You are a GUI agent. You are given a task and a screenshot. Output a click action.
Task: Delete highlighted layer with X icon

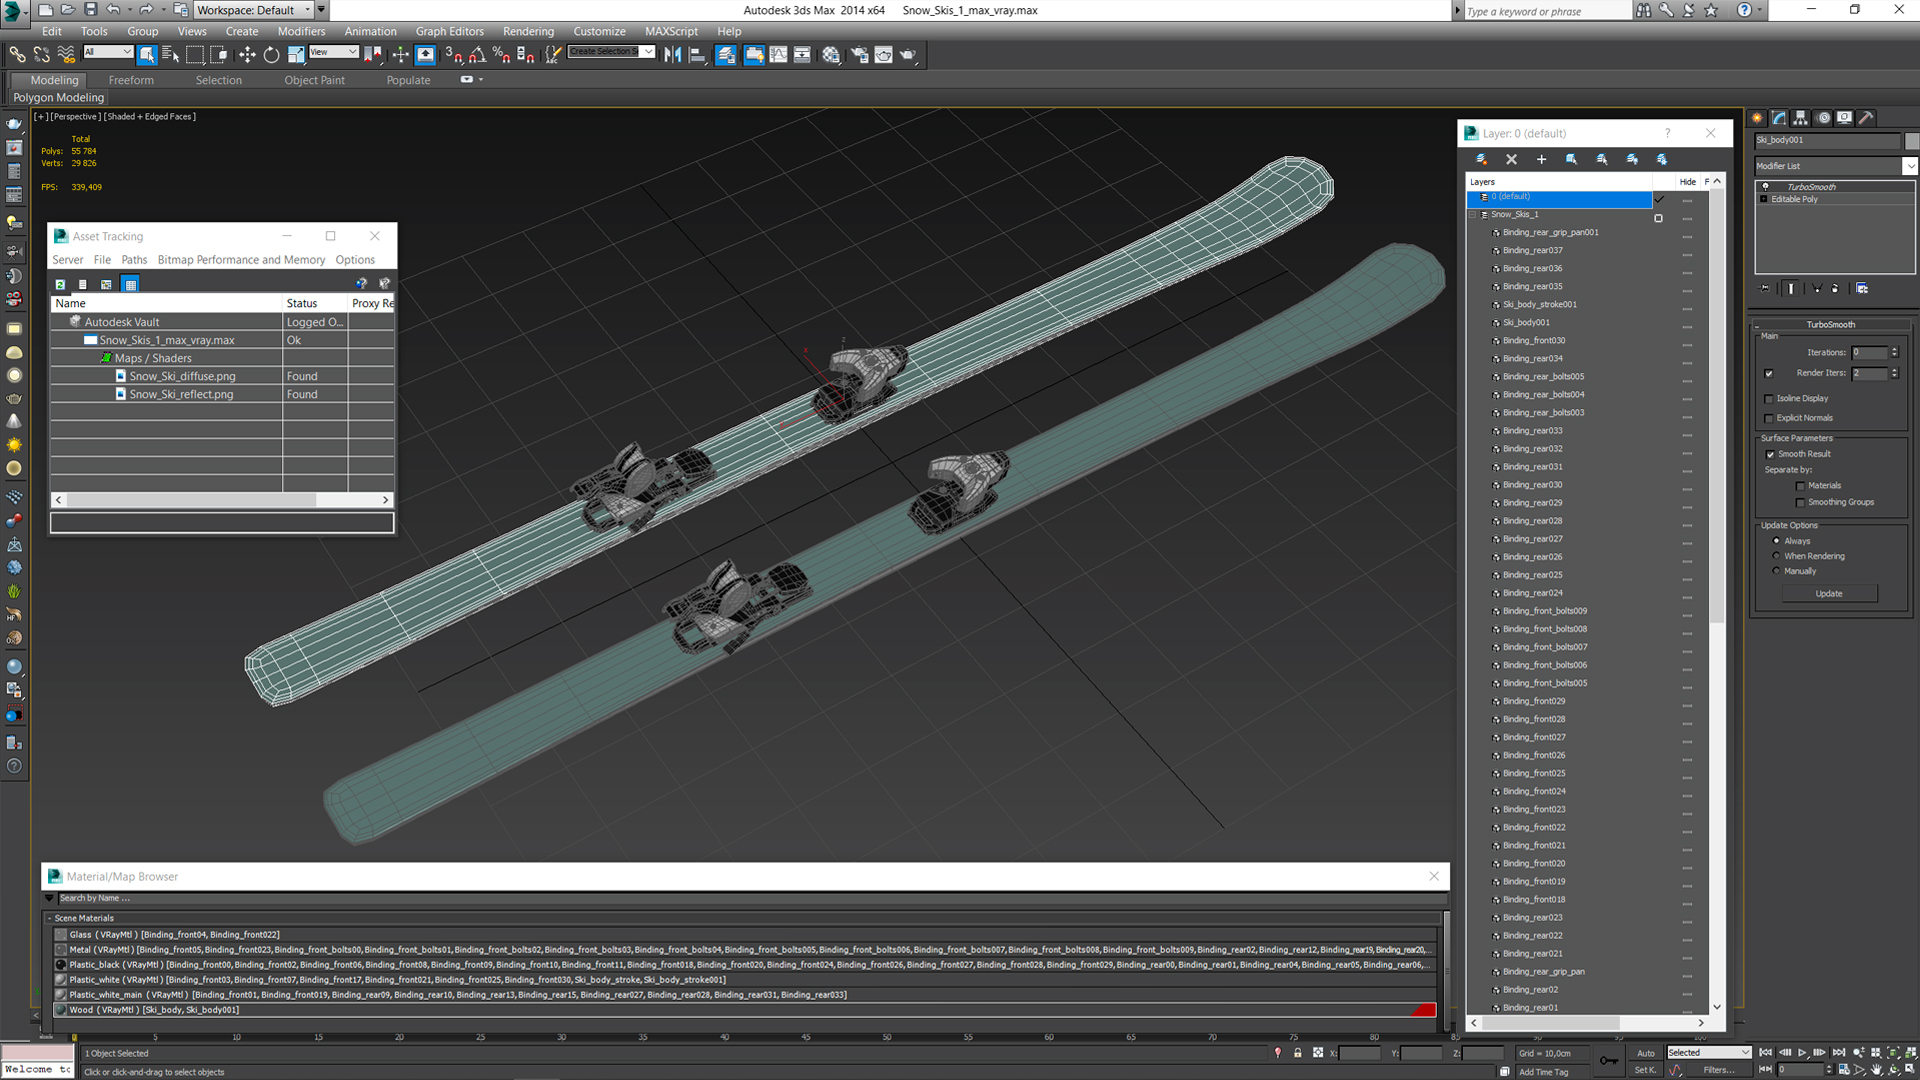tap(1511, 159)
